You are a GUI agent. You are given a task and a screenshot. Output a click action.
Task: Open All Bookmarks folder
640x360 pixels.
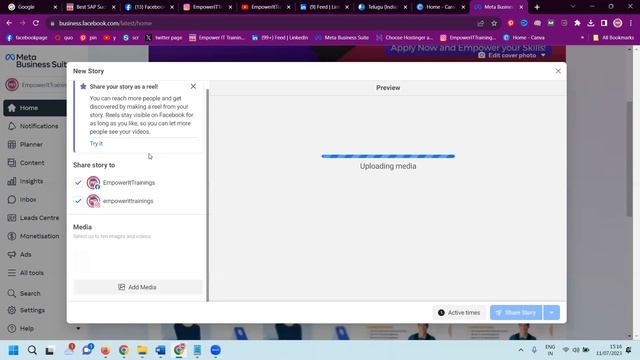click(x=613, y=38)
